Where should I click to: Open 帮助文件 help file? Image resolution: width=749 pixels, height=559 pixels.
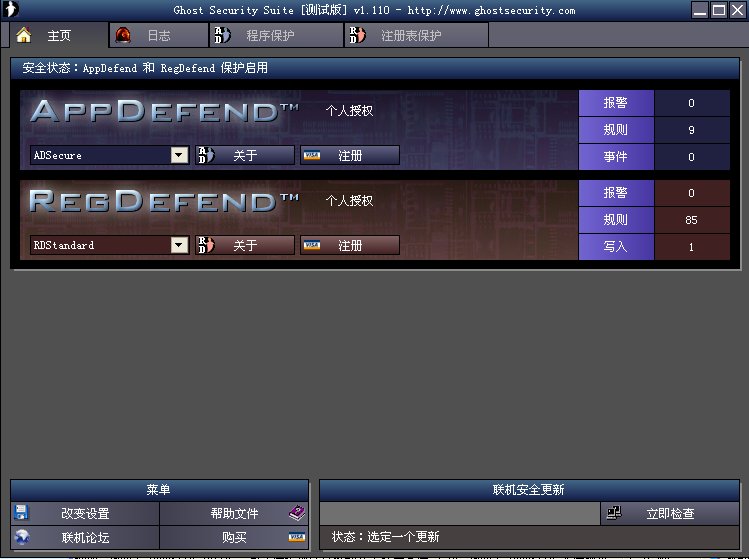click(x=234, y=513)
